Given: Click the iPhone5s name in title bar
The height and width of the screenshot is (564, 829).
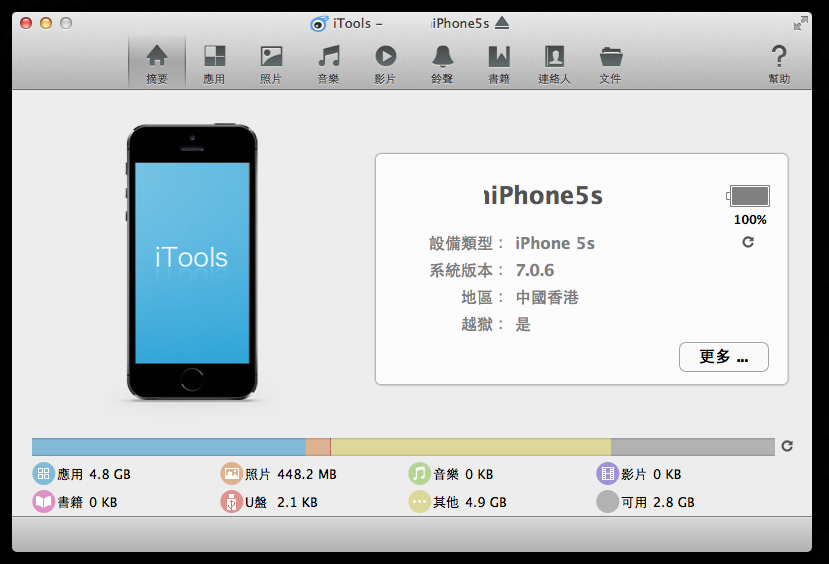Looking at the screenshot, I should coord(460,23).
